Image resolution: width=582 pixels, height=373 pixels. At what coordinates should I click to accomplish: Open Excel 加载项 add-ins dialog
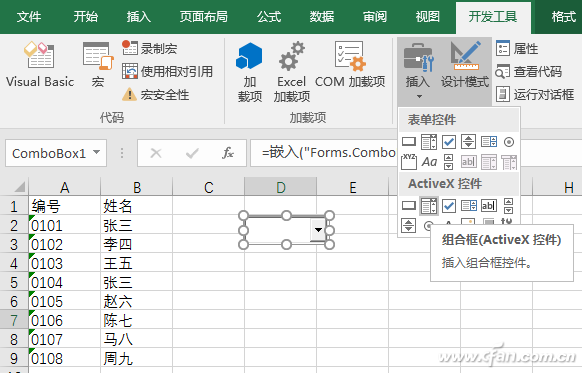tap(292, 72)
